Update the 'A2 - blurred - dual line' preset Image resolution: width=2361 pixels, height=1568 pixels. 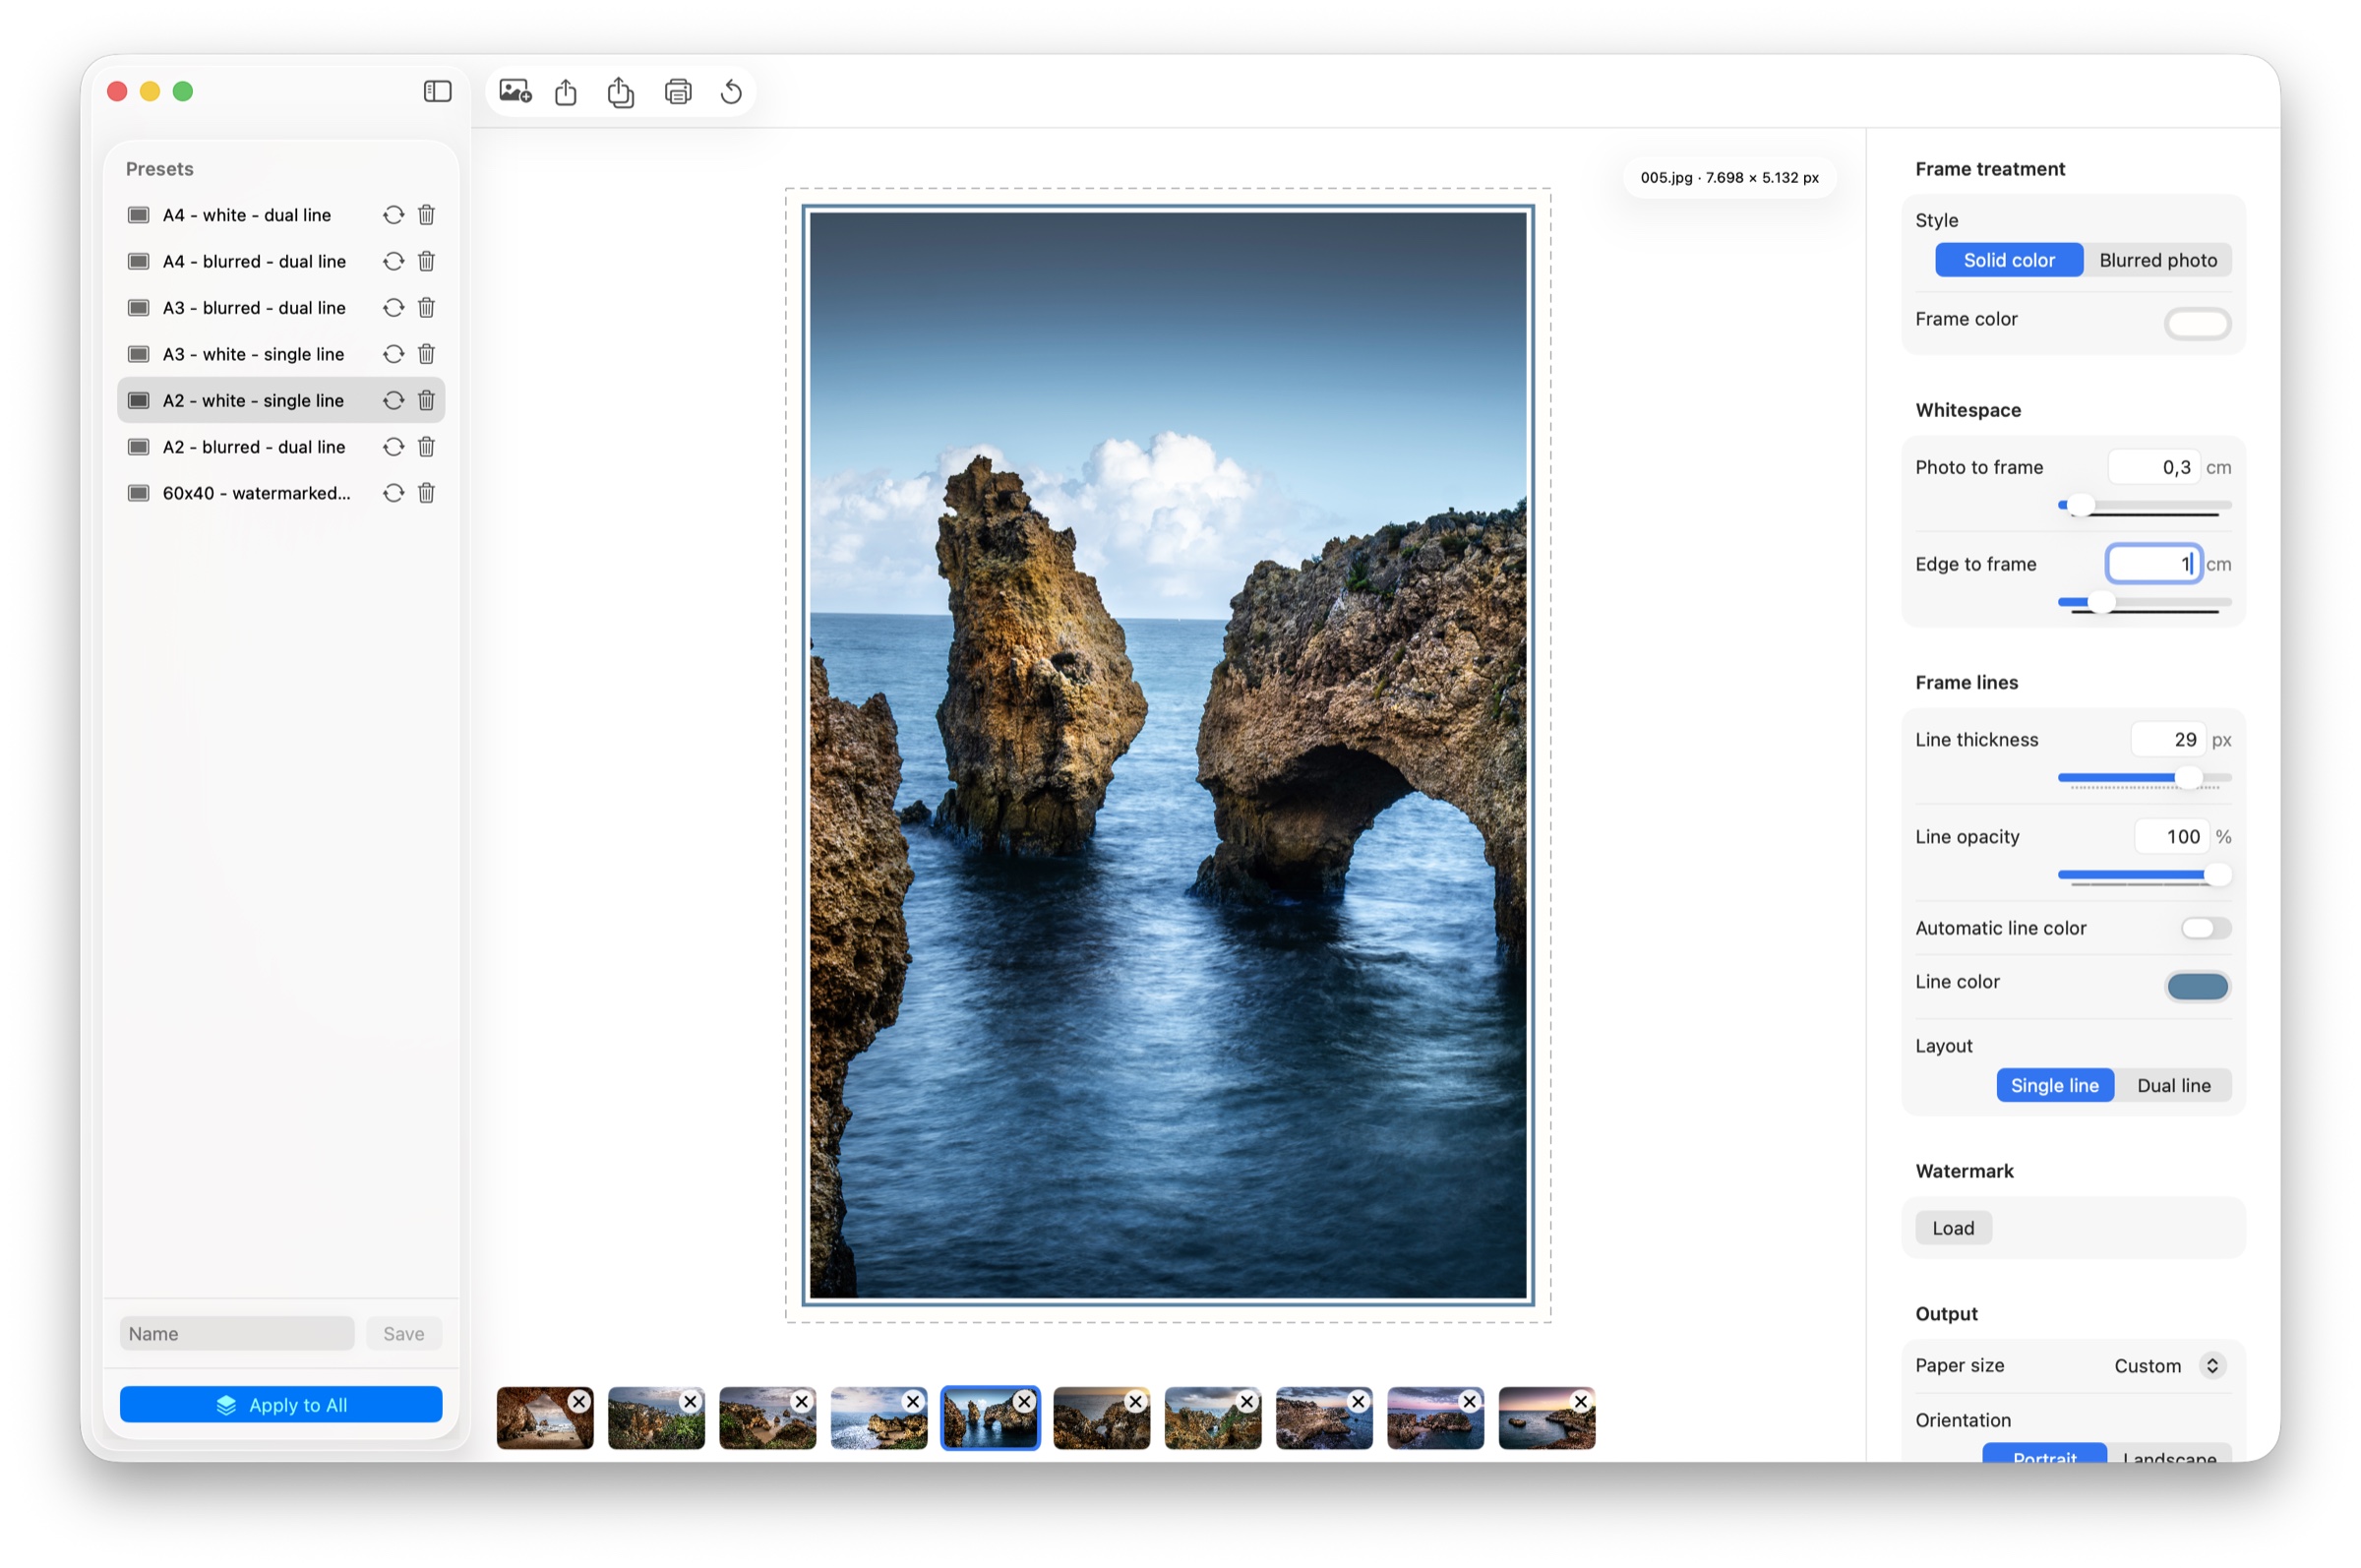point(393,446)
